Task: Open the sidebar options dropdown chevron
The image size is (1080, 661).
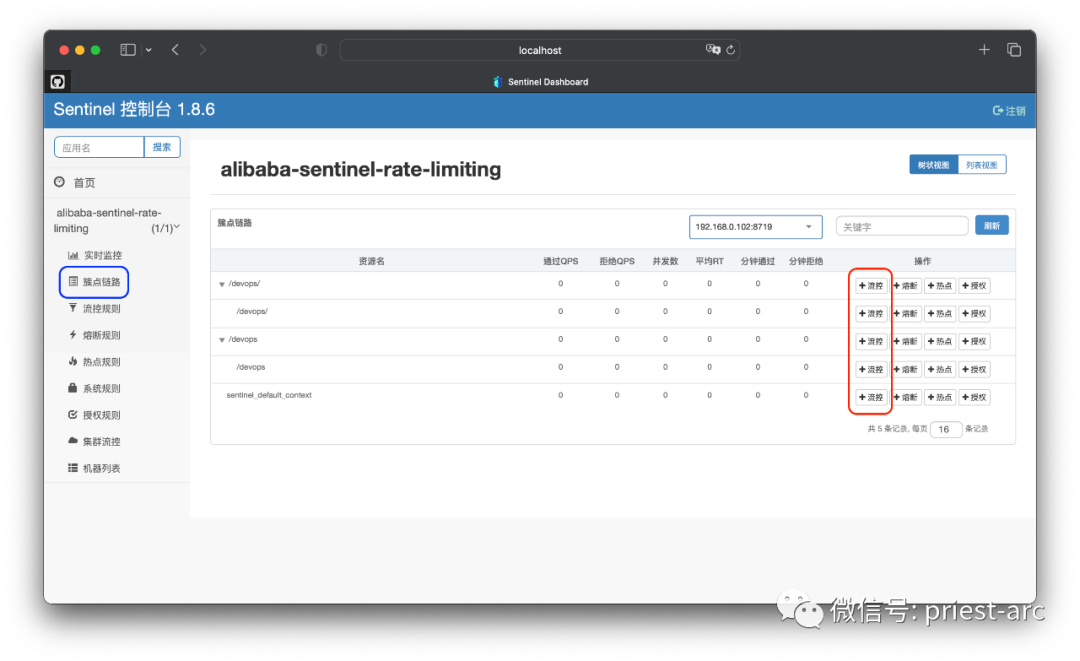Action: [x=148, y=50]
